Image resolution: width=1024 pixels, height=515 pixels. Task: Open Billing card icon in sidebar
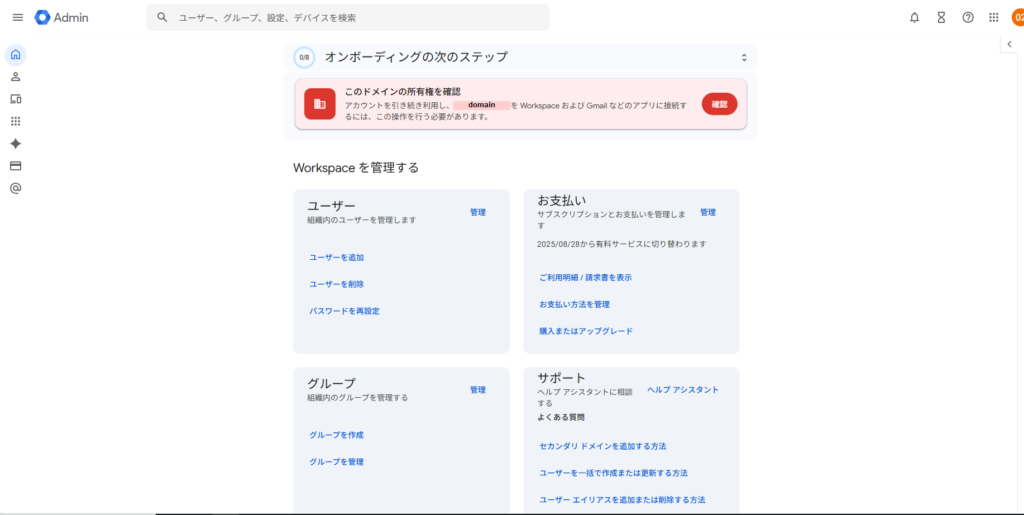pos(15,166)
